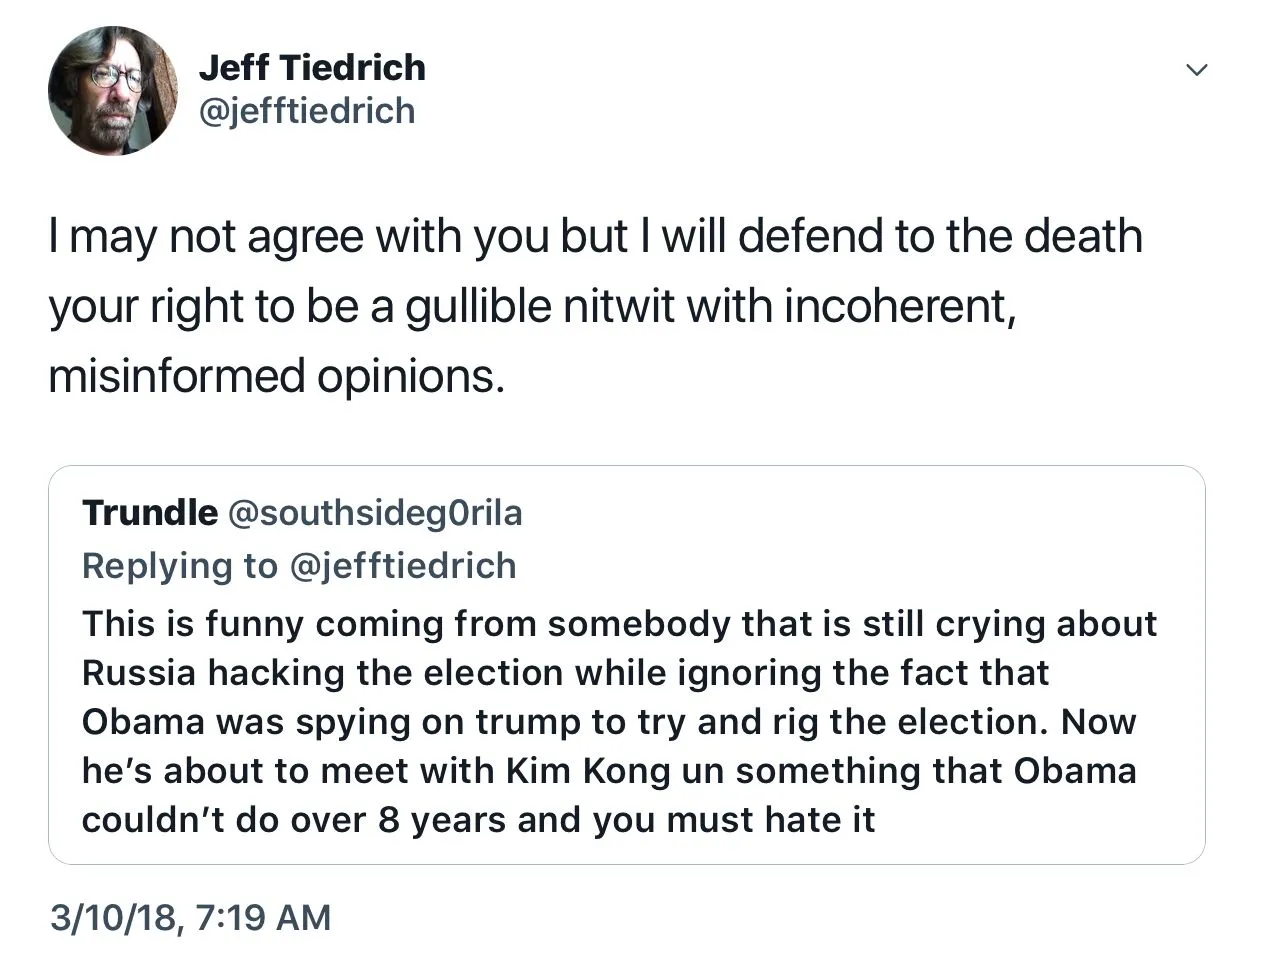
Task: Open the quoted author name Trundle
Action: tap(150, 512)
